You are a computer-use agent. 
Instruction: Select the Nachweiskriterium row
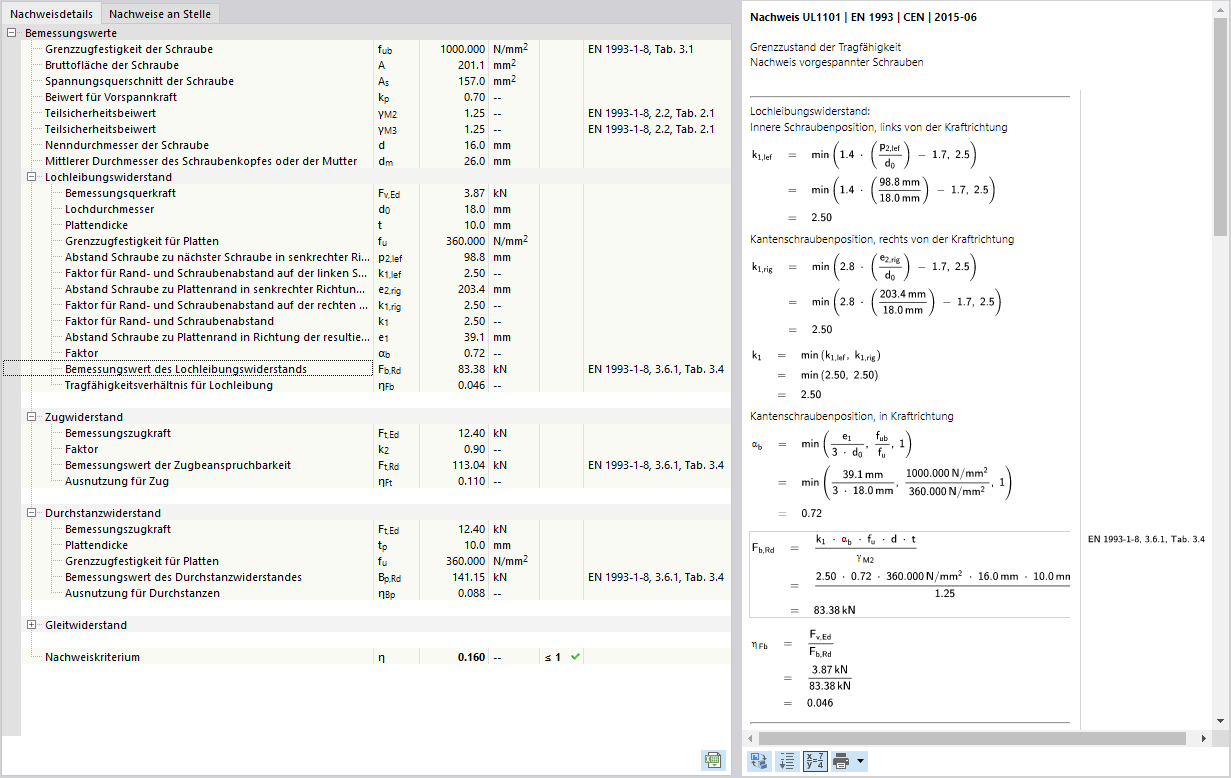[375, 657]
